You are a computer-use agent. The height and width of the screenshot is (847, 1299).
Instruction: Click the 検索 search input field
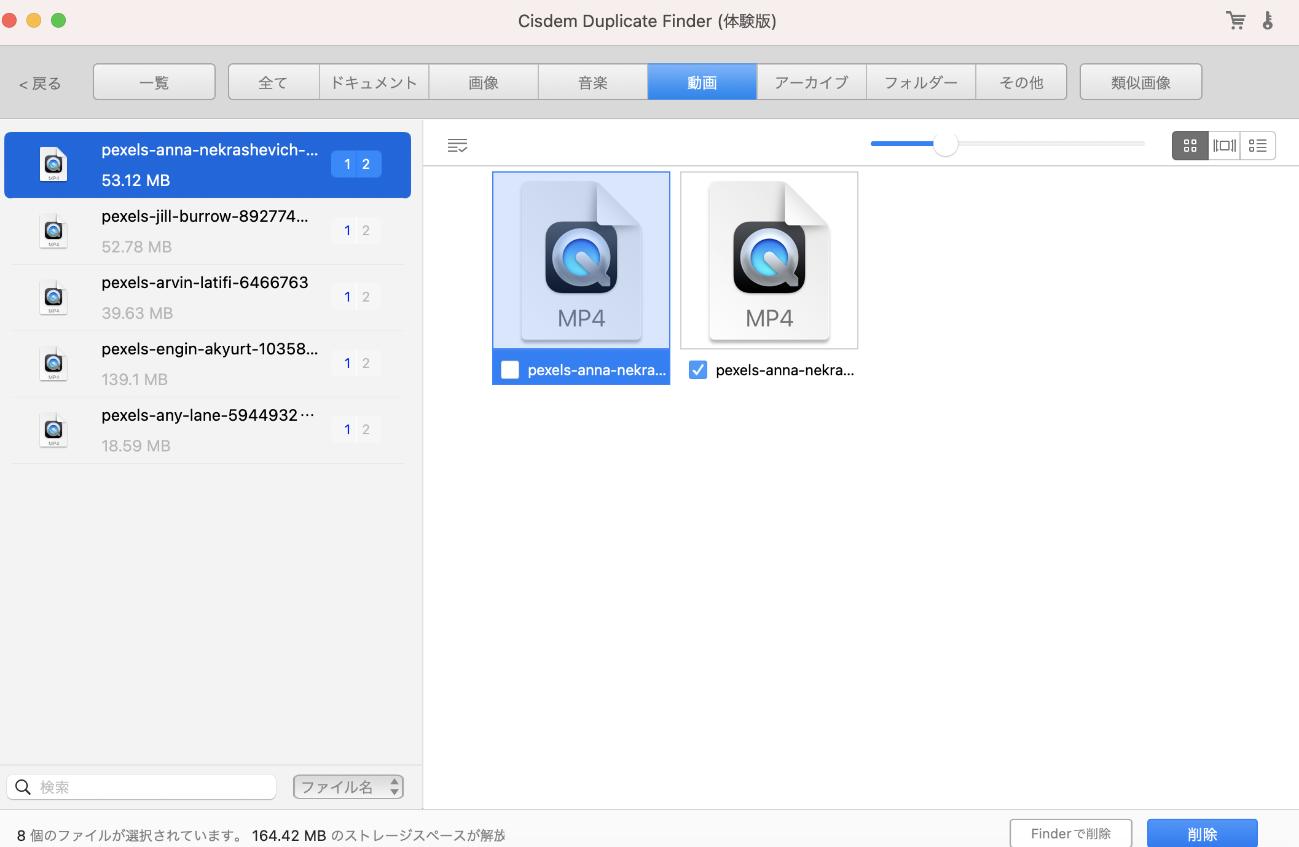(150, 787)
